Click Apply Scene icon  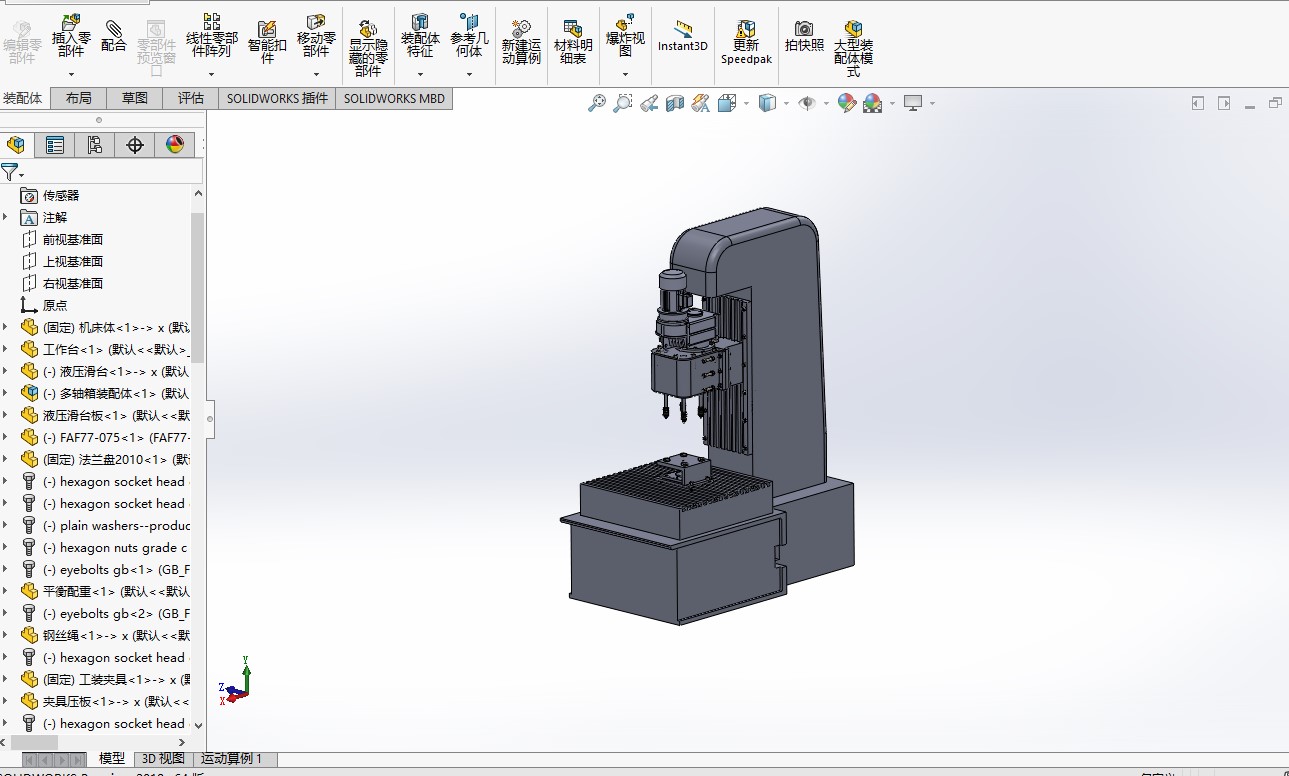[872, 103]
